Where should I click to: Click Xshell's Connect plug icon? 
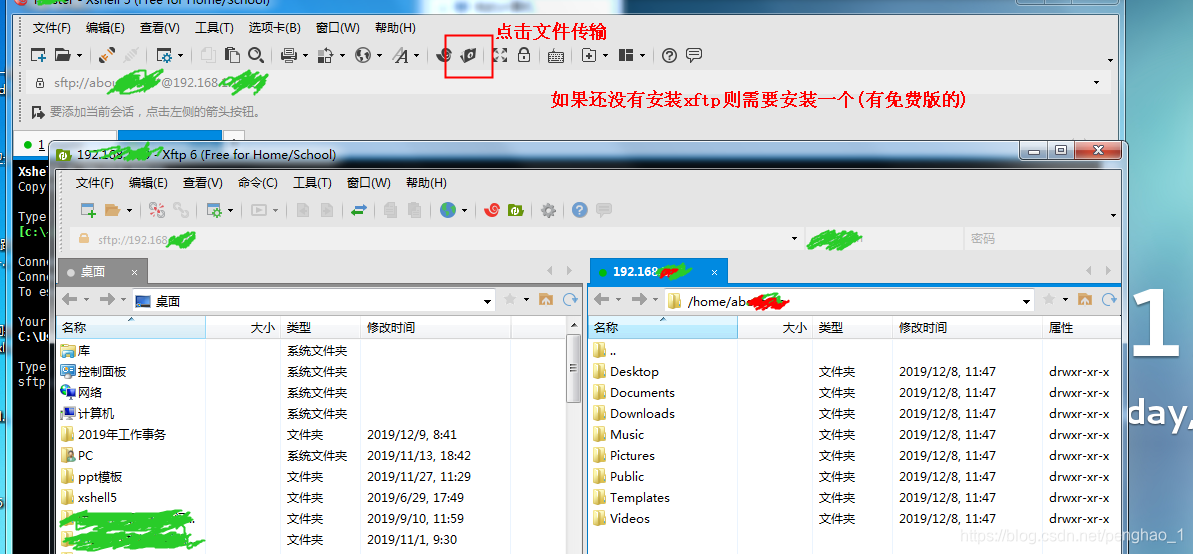pos(107,55)
